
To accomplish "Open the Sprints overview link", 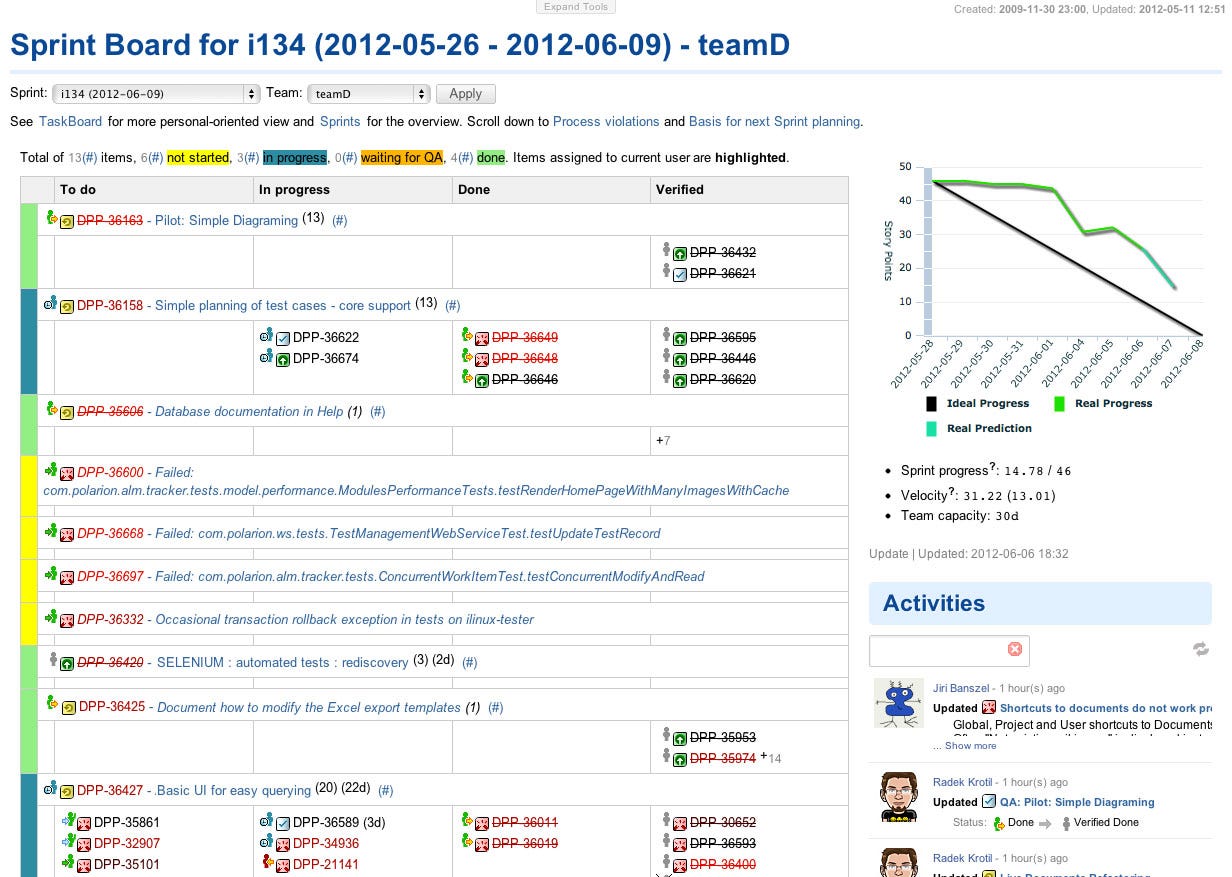I will click(x=340, y=122).
